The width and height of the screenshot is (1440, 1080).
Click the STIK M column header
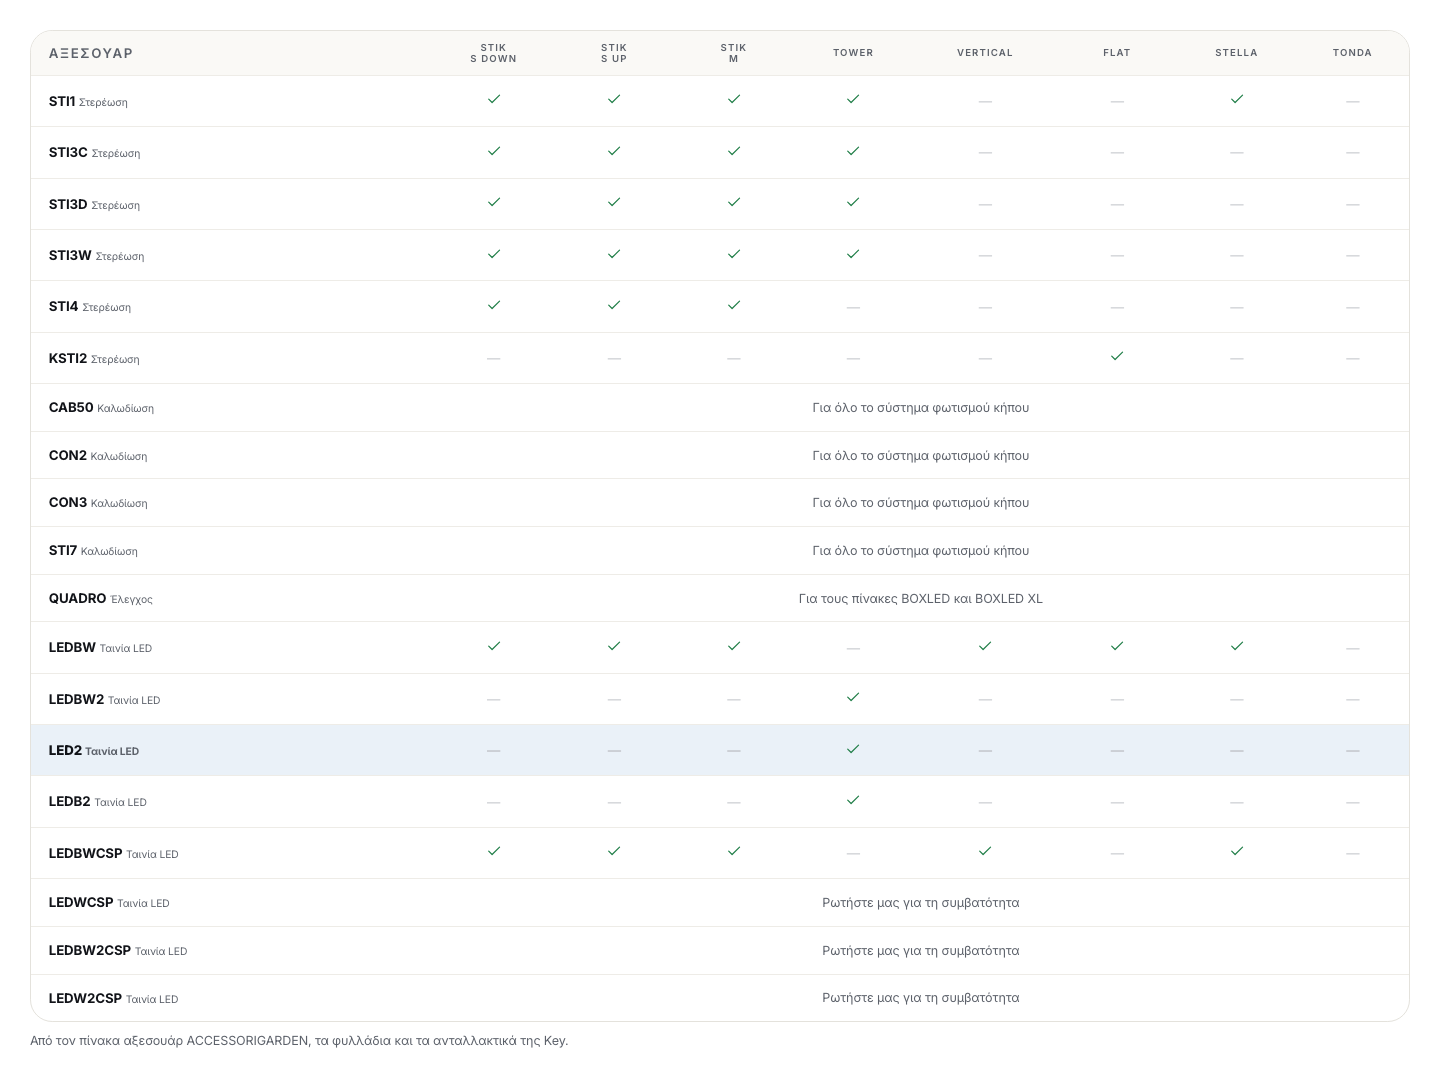point(734,53)
